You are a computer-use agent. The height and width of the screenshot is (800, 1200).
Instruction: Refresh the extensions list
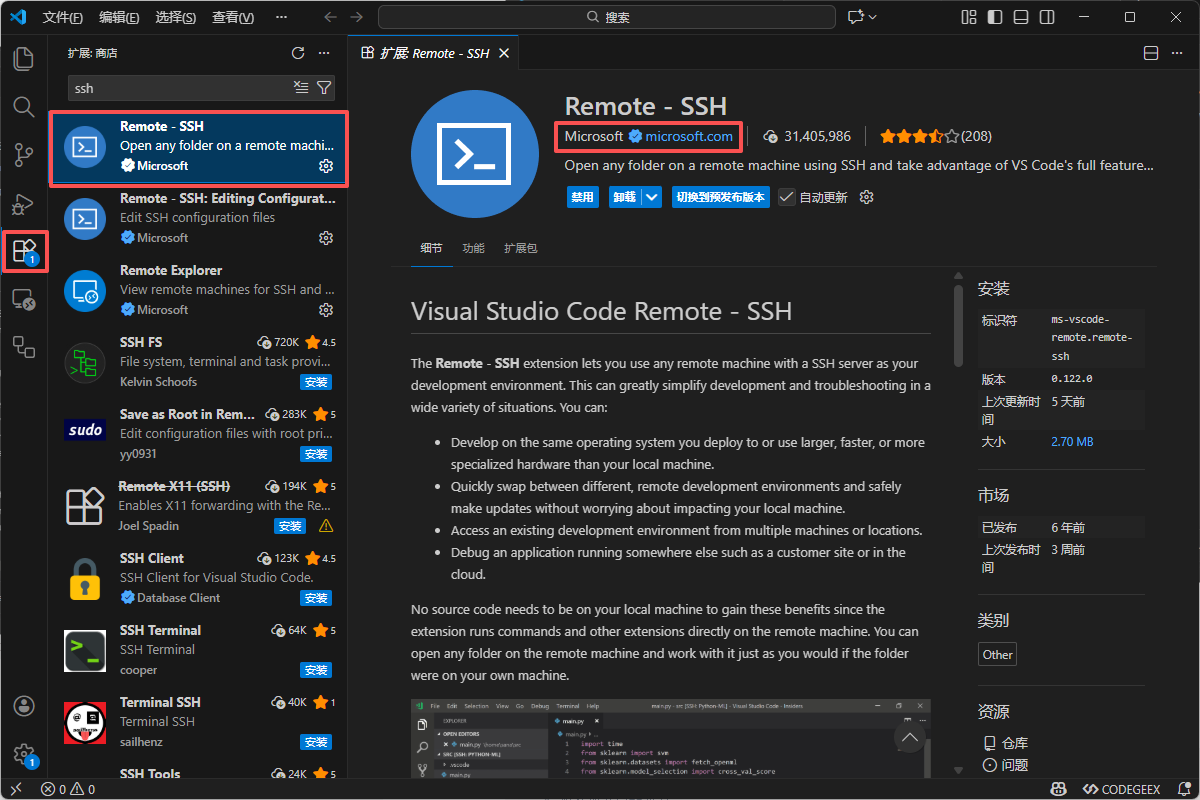(297, 53)
